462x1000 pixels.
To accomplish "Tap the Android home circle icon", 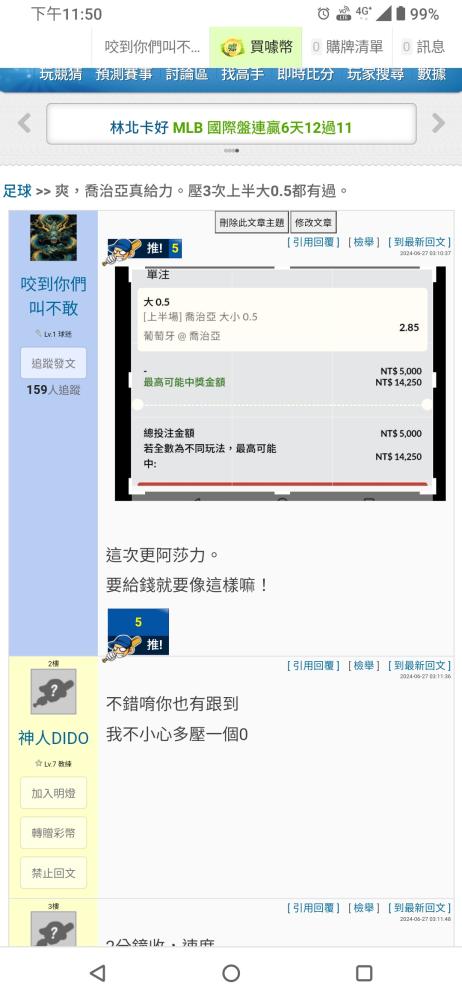I will 231,973.
